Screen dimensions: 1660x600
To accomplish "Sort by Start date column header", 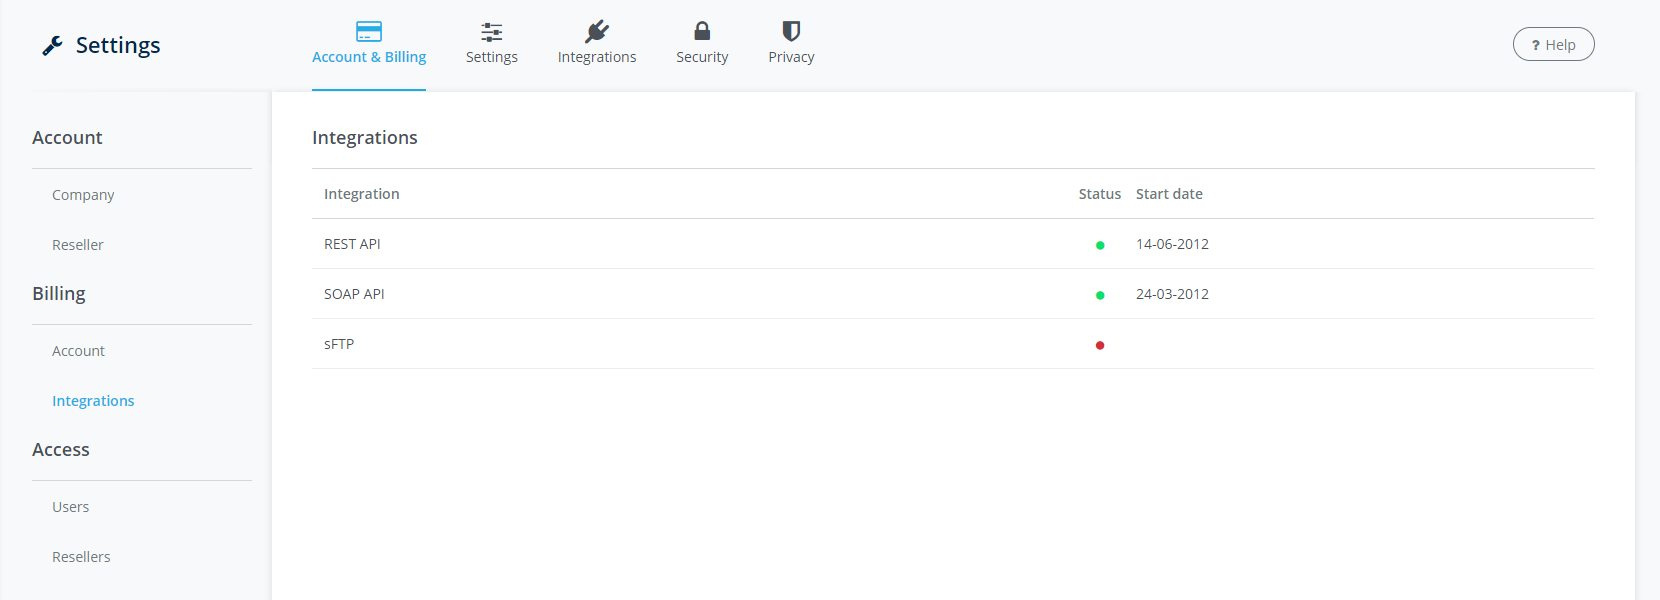I will pos(1169,194).
